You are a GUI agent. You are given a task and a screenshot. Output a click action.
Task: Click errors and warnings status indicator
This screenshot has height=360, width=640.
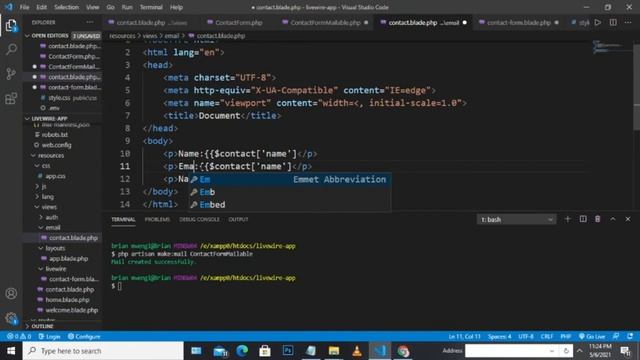(19, 336)
